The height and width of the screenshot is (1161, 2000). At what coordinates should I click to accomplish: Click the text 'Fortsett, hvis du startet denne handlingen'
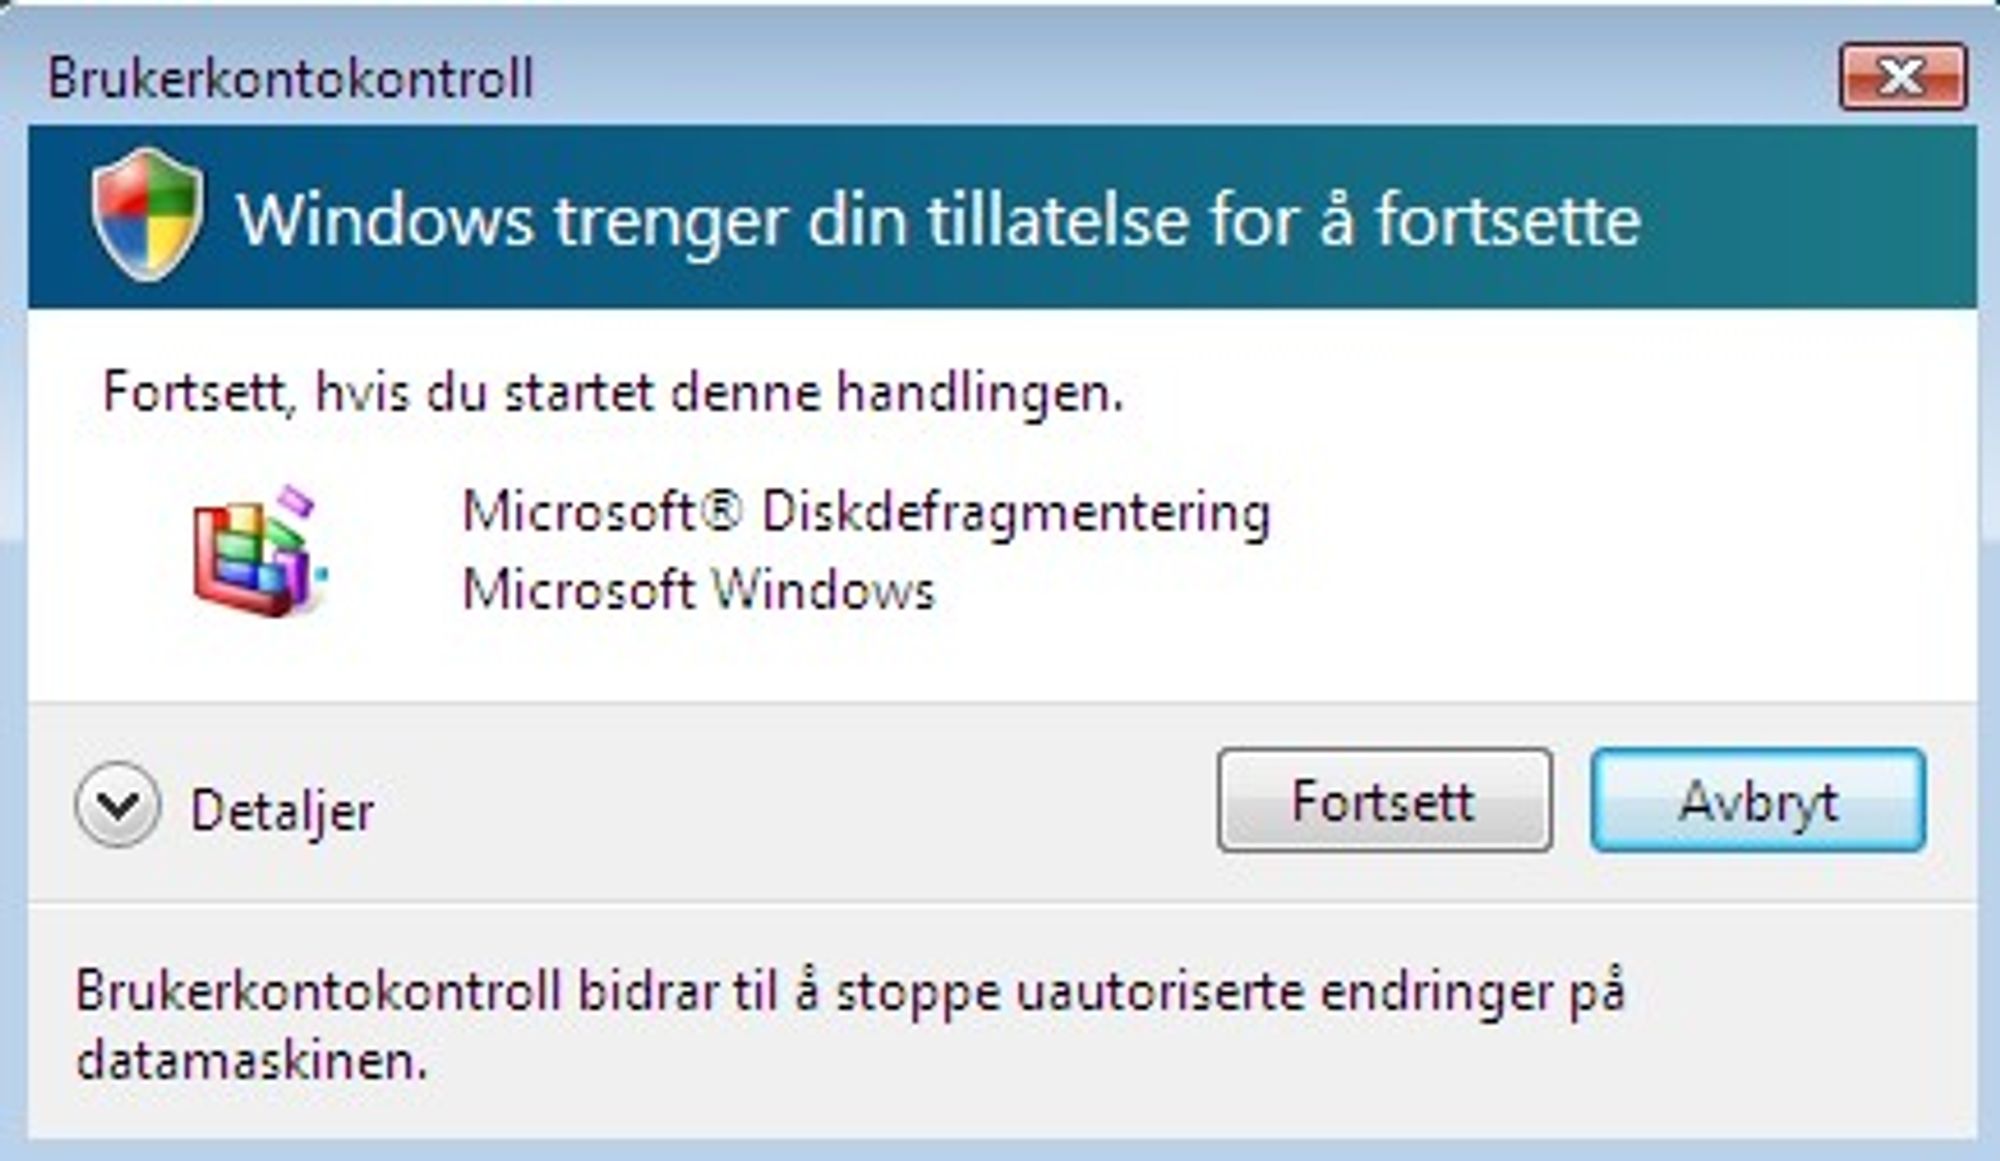pos(613,393)
